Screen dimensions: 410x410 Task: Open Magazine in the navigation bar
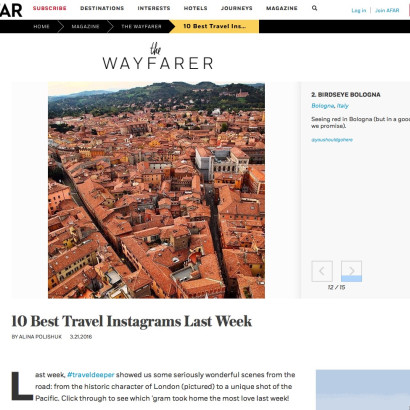[x=282, y=8]
